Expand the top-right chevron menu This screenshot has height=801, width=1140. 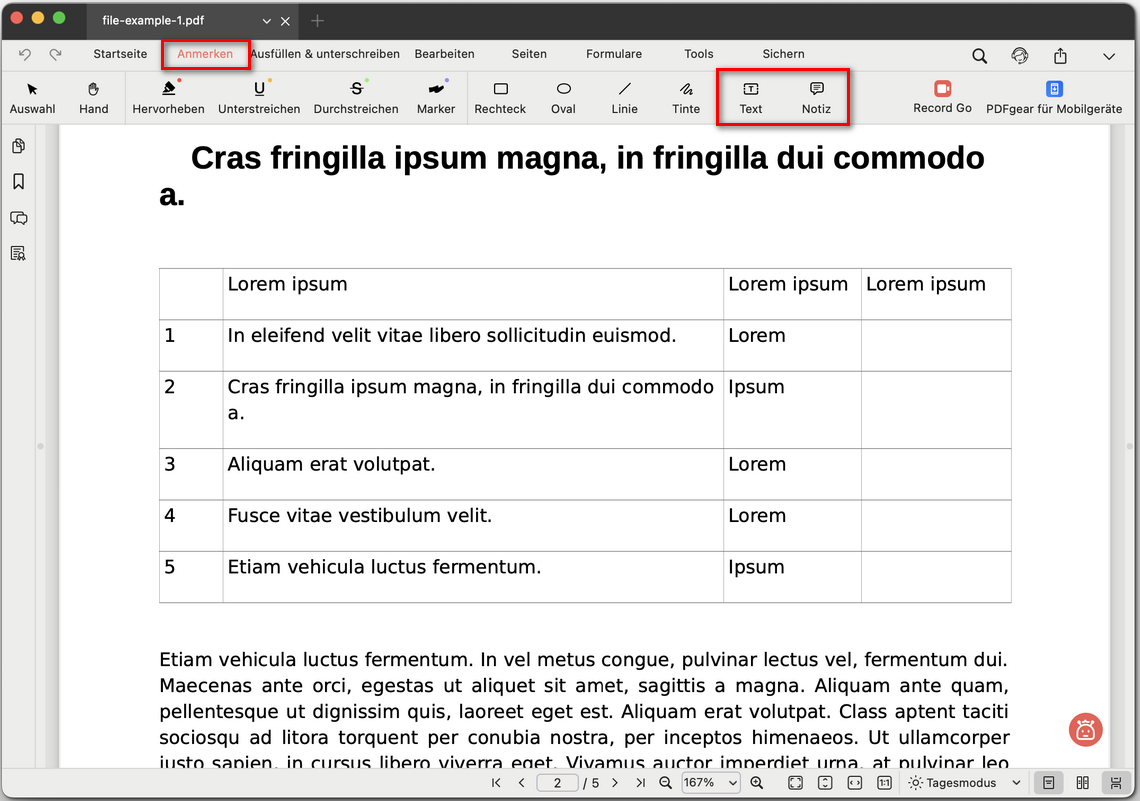1108,56
